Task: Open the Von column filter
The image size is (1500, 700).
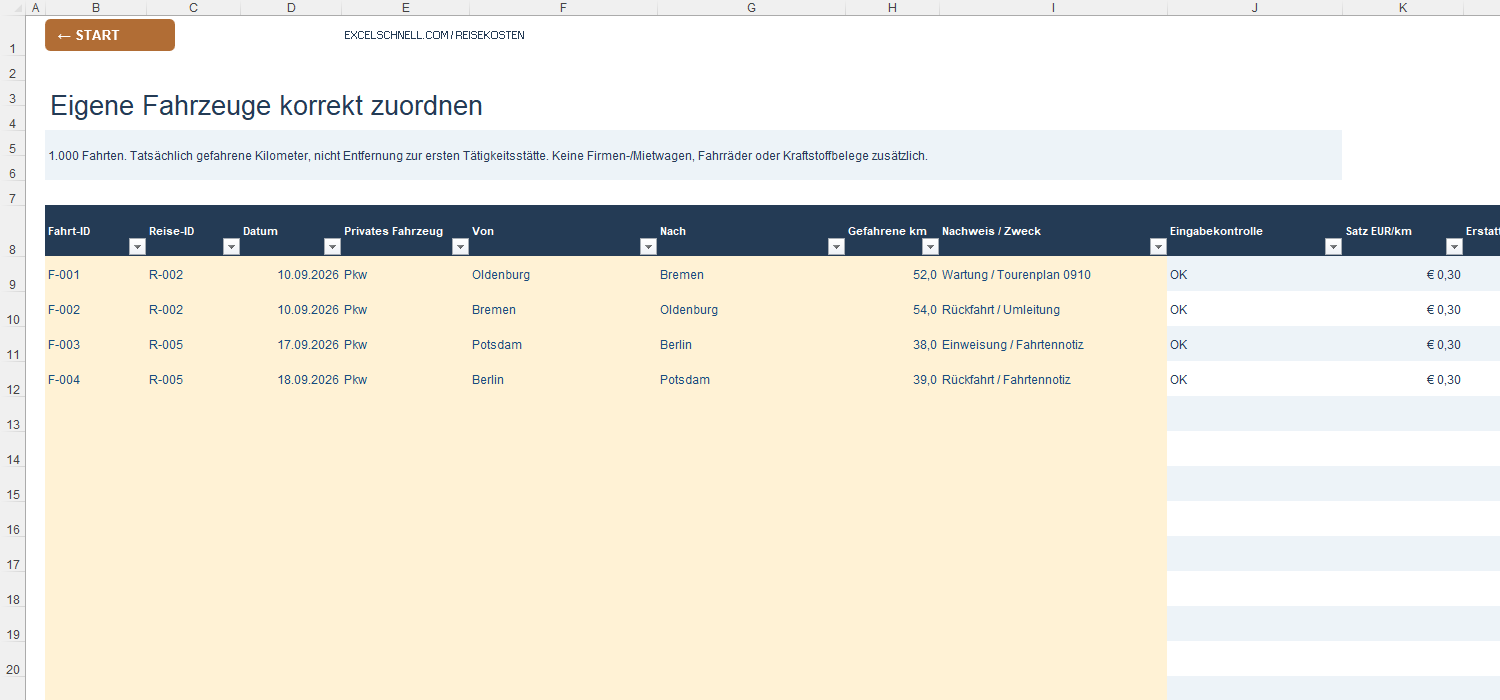Action: [x=648, y=247]
